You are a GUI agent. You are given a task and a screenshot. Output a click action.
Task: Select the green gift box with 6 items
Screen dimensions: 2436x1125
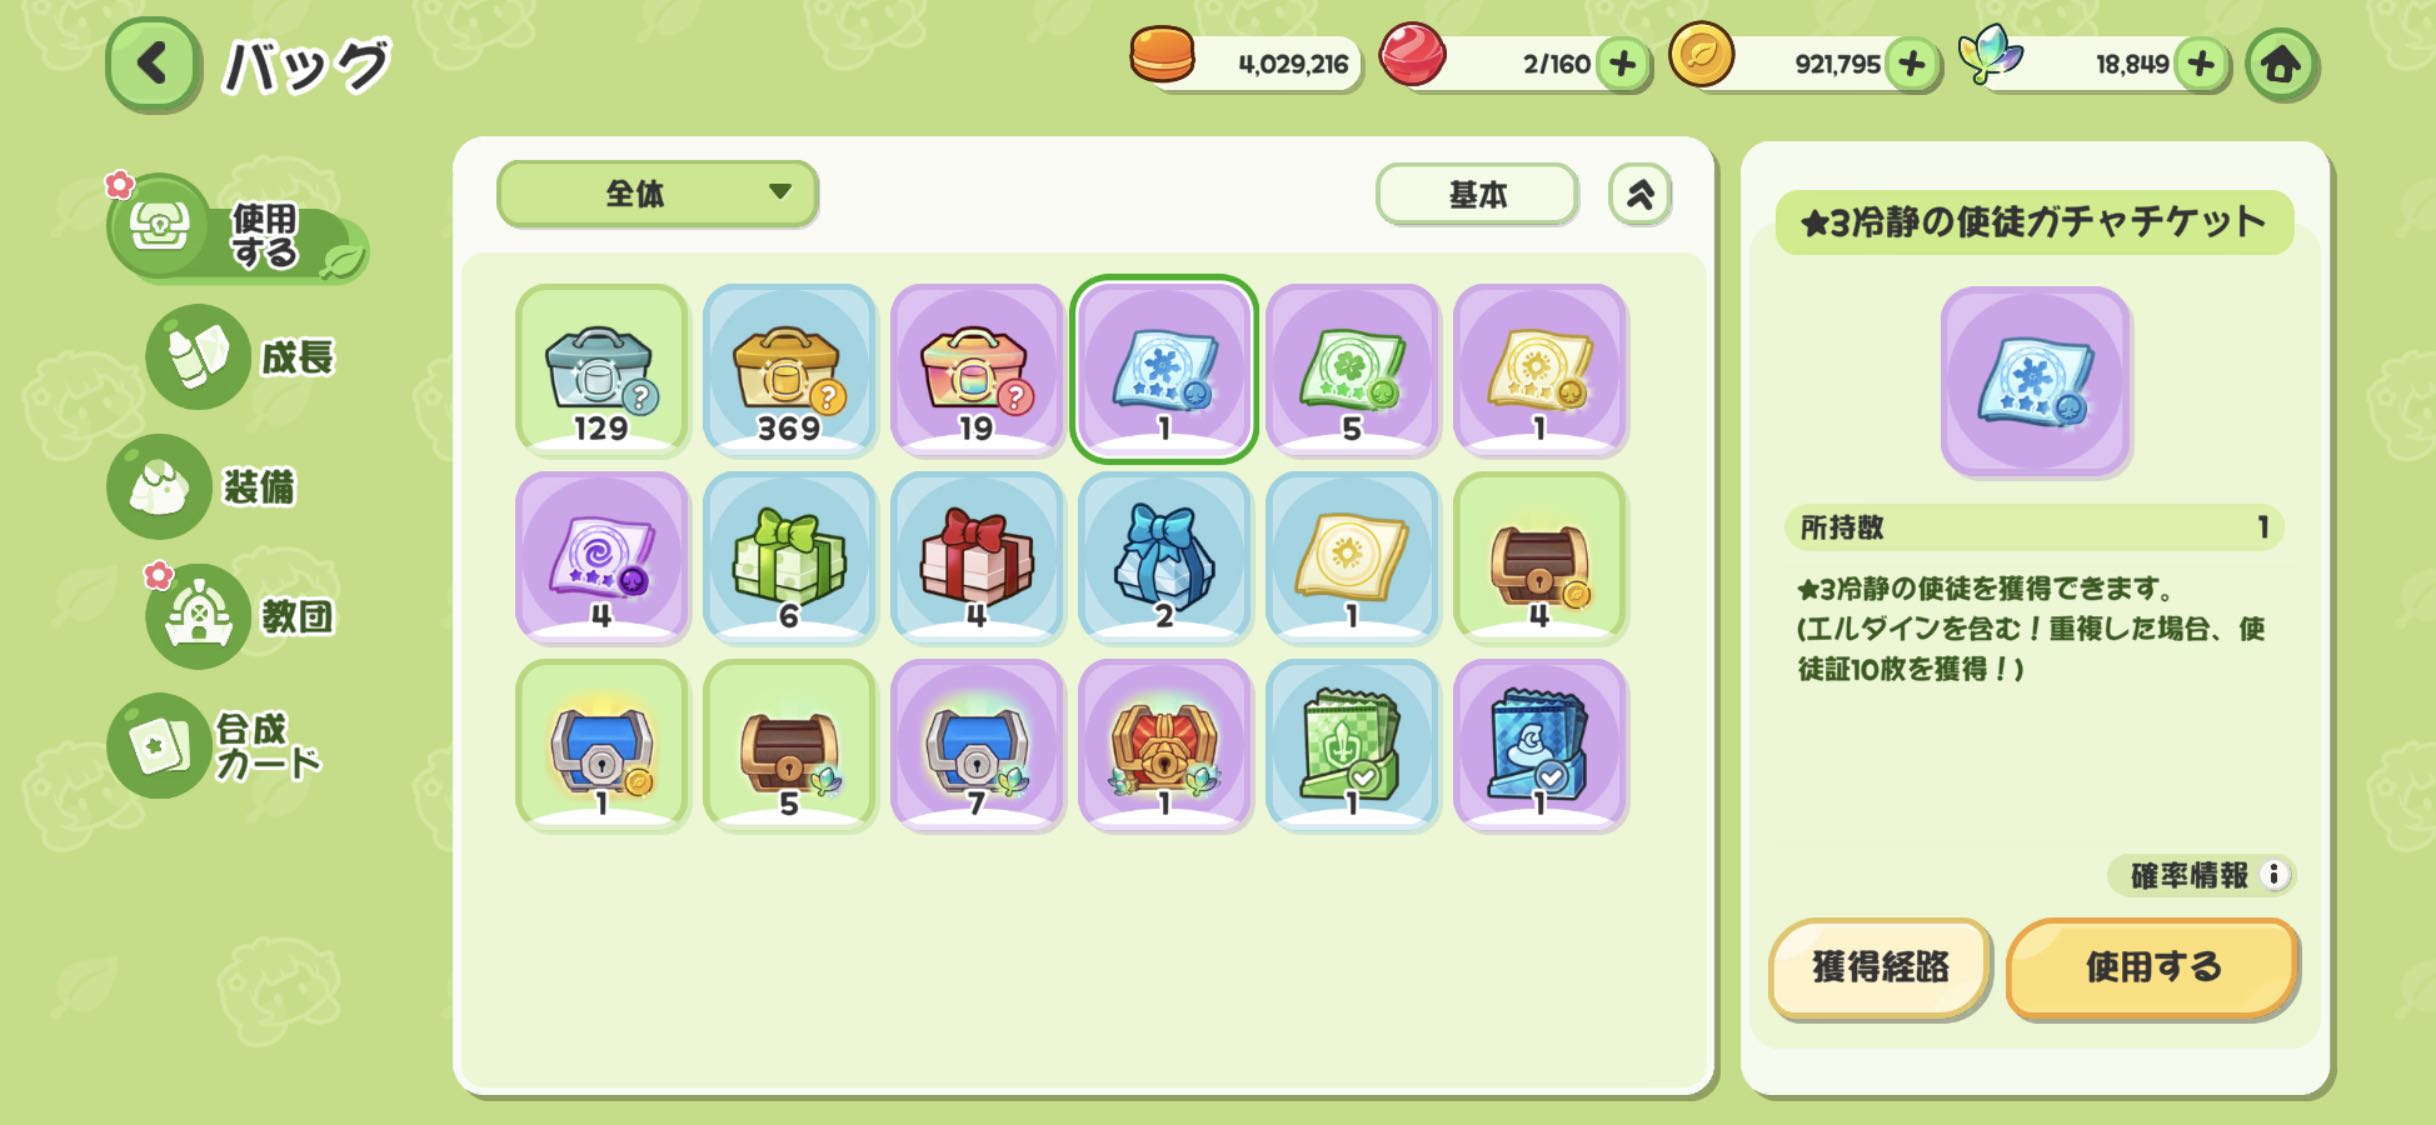789,558
